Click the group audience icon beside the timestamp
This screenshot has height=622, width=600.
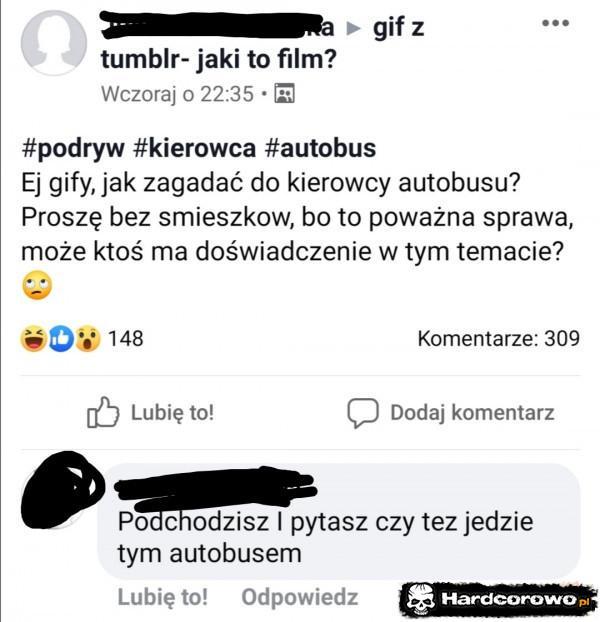coord(284,94)
